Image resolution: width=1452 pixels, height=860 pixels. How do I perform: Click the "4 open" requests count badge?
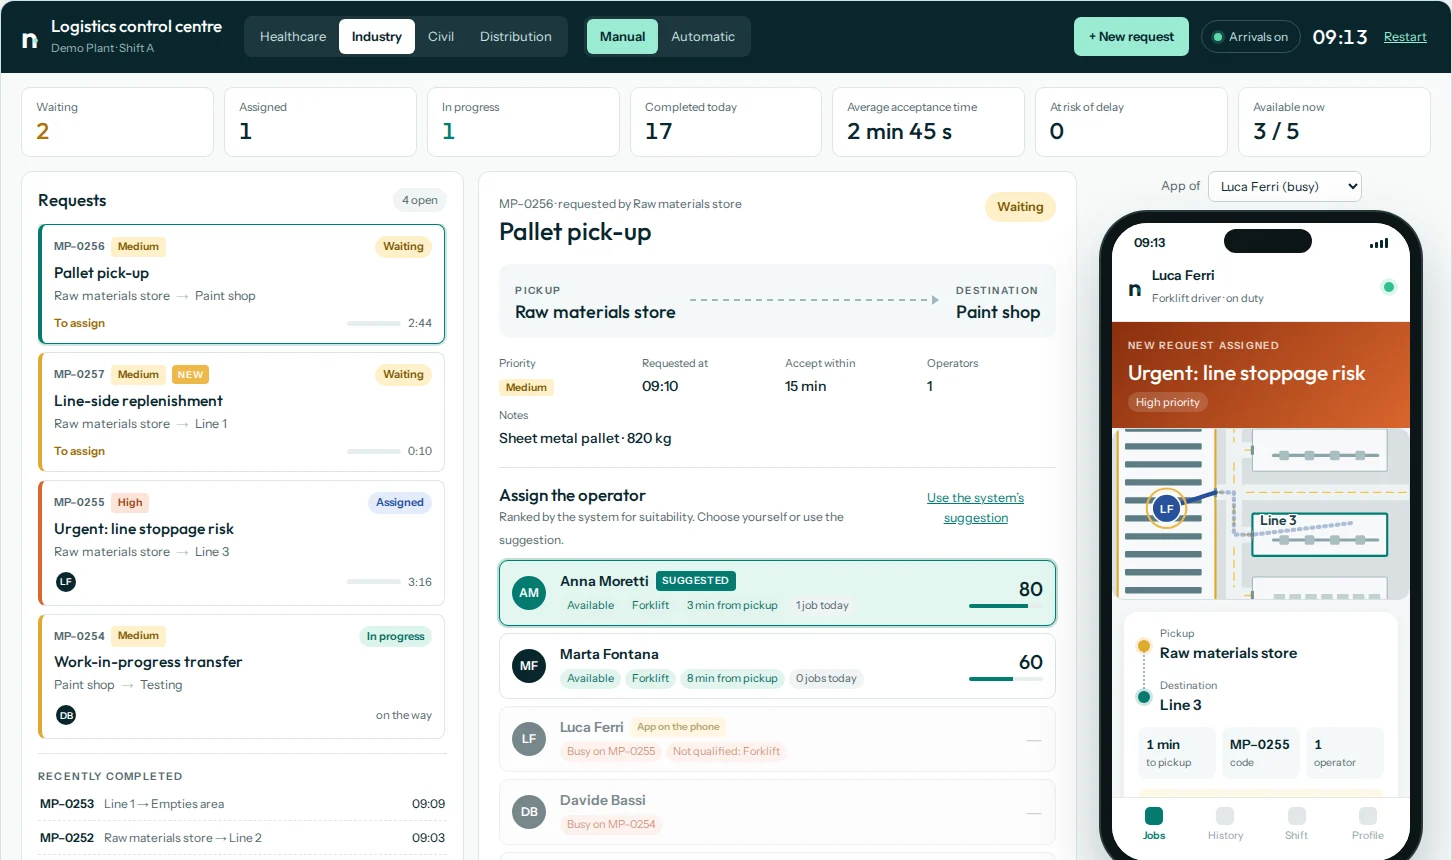point(420,200)
